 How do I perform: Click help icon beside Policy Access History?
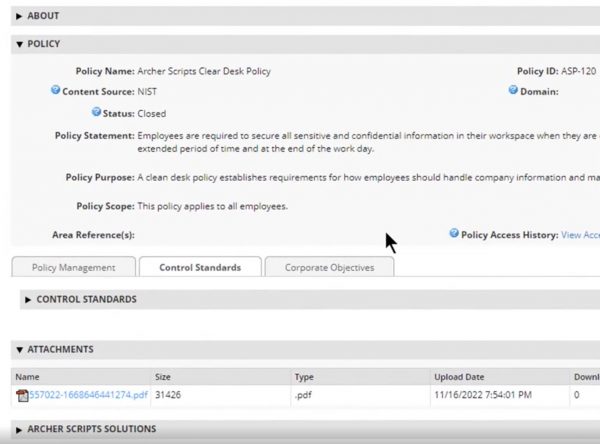tap(454, 233)
